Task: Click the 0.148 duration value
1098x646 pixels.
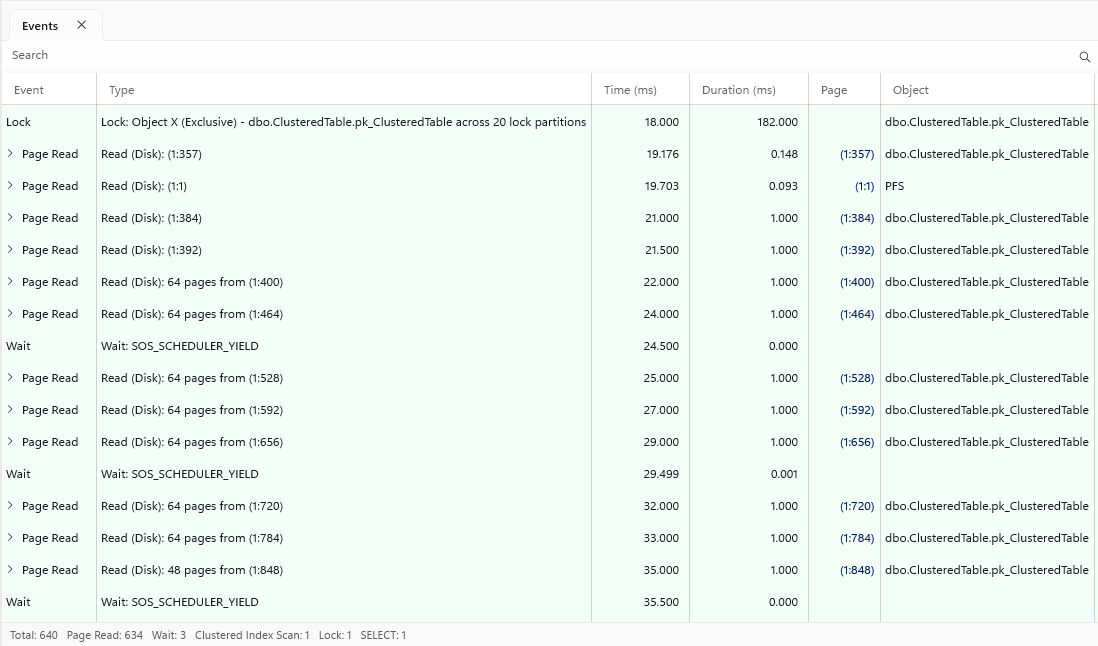Action: click(784, 154)
